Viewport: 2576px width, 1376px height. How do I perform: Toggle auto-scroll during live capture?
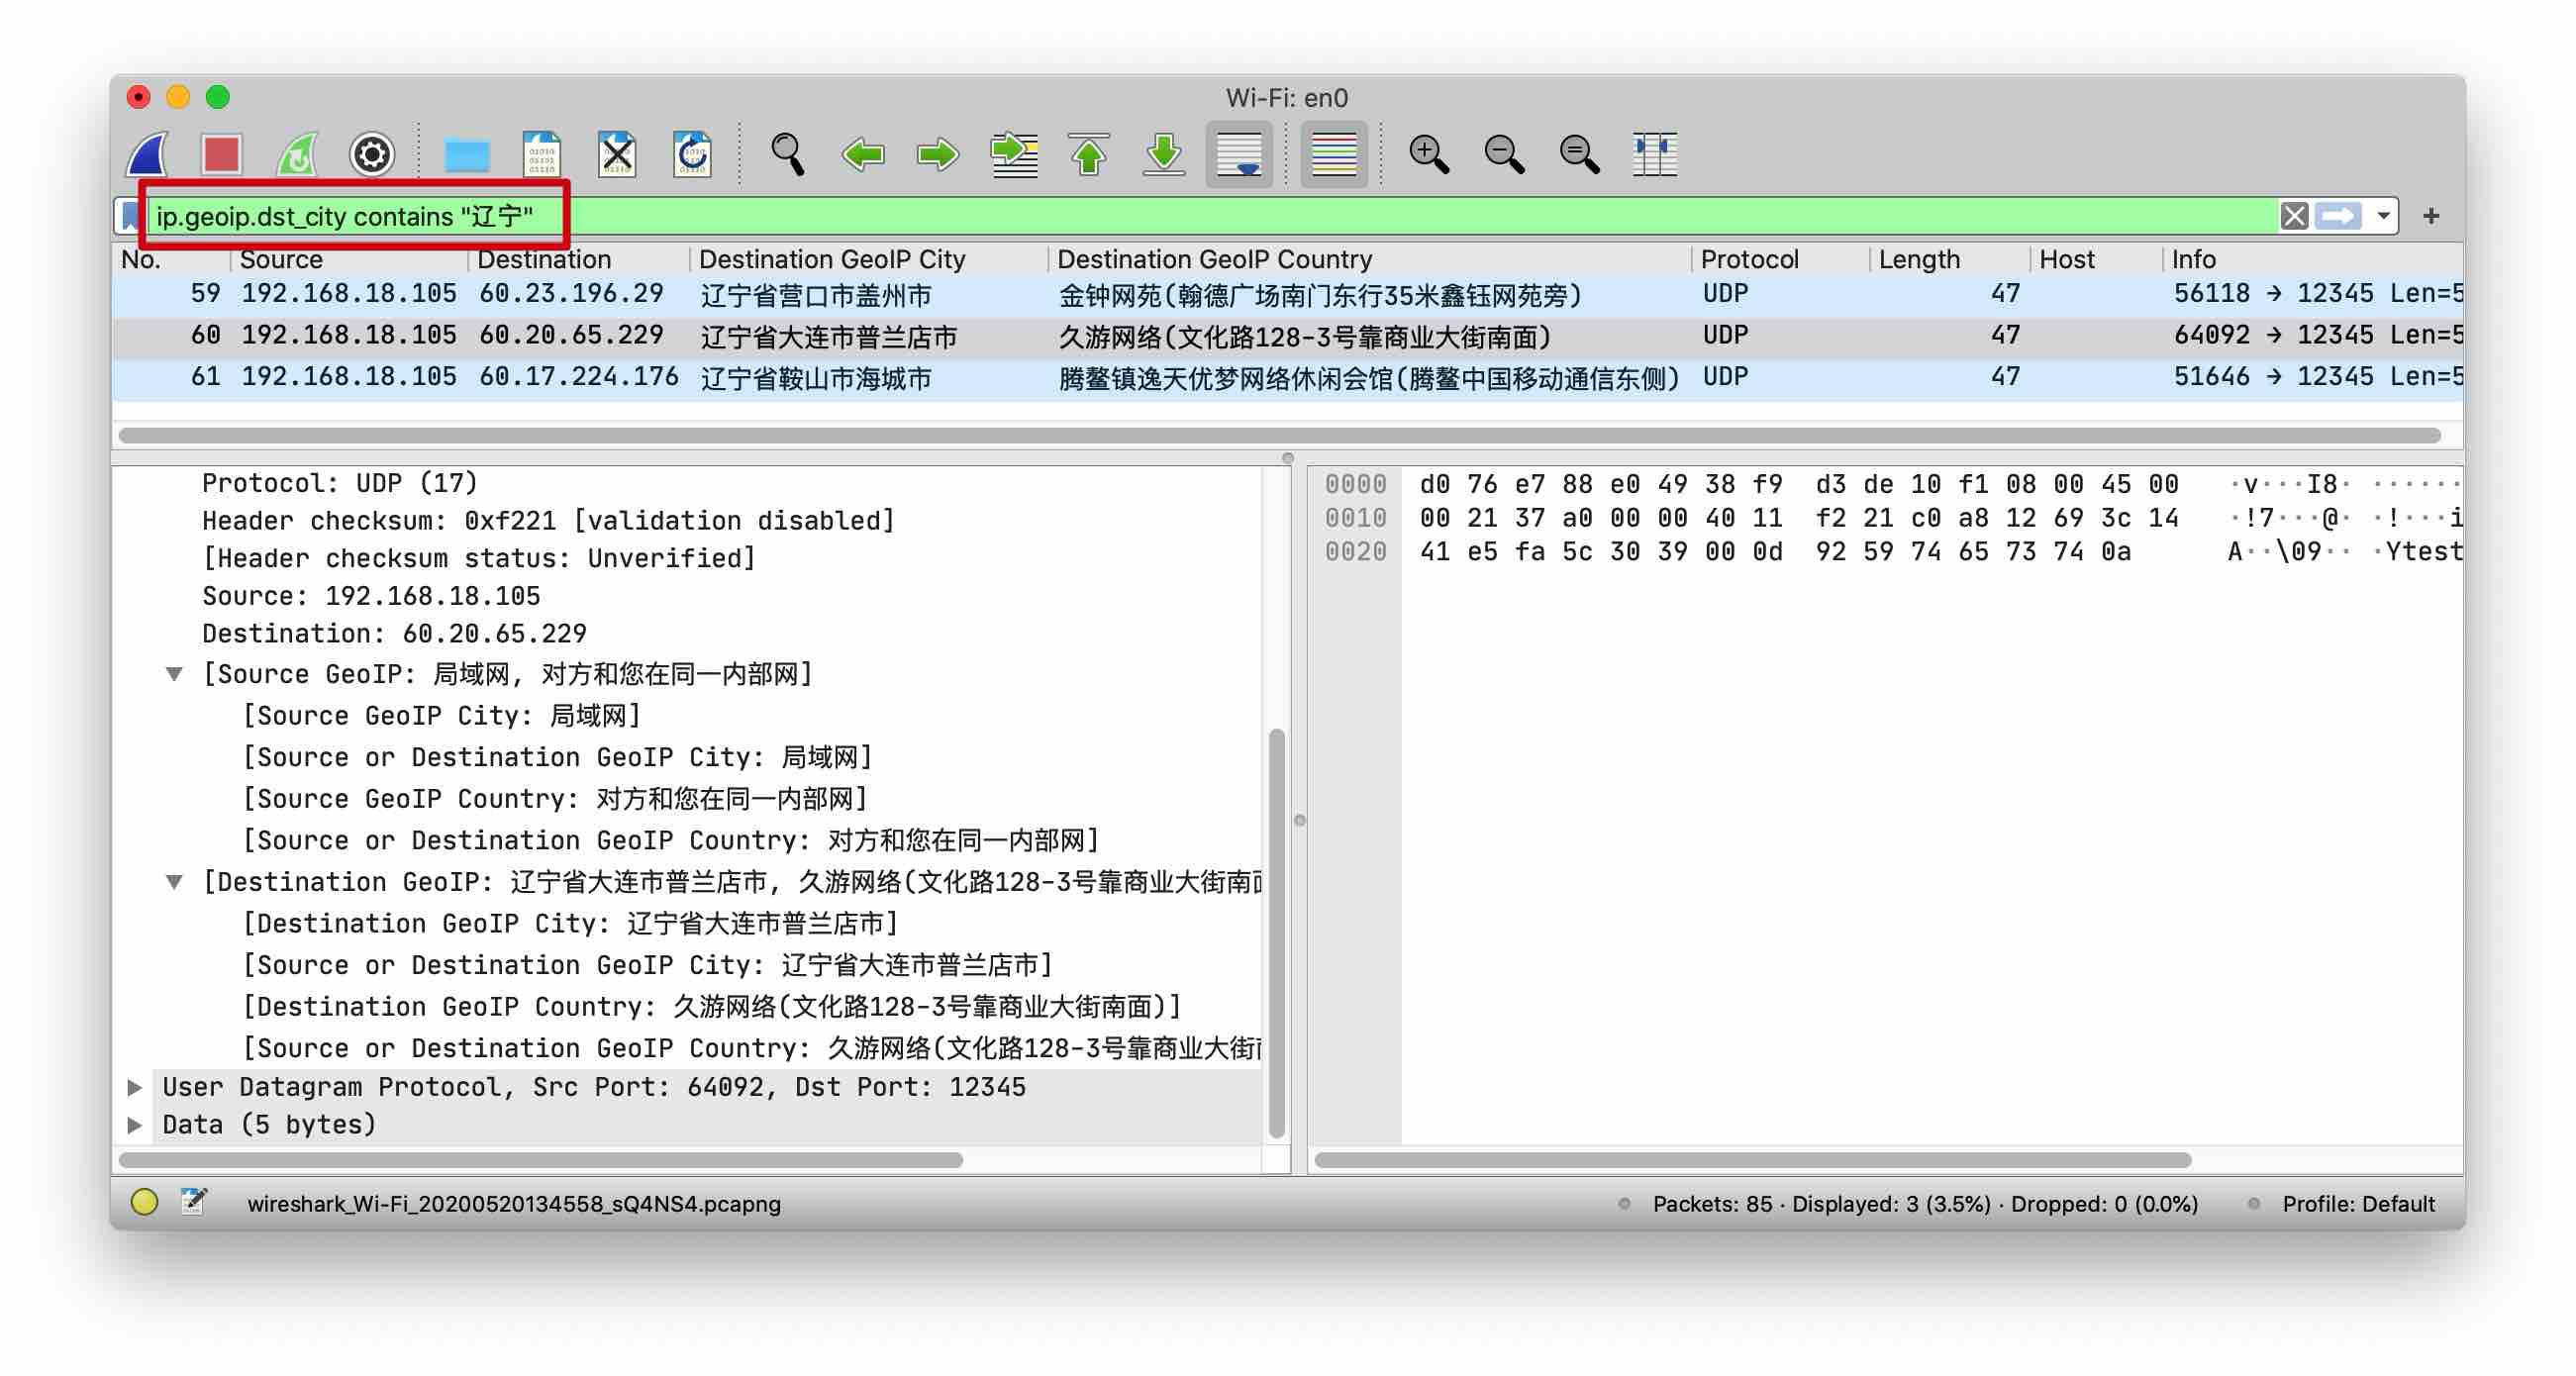tap(1238, 154)
